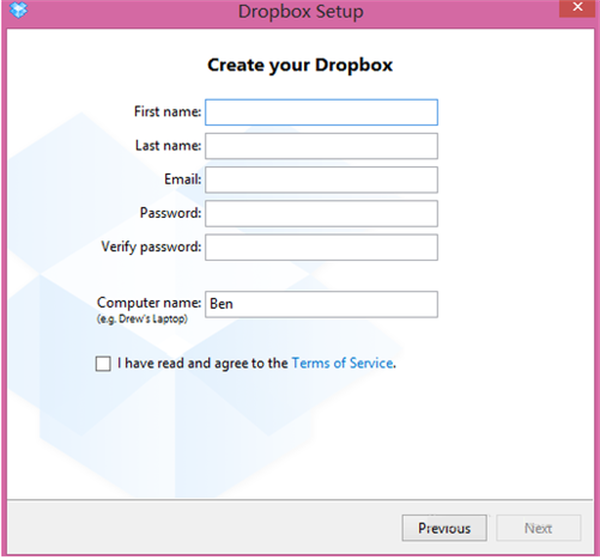Screen dimensions: 600x560
Task: Click the Password label
Action: pos(170,213)
